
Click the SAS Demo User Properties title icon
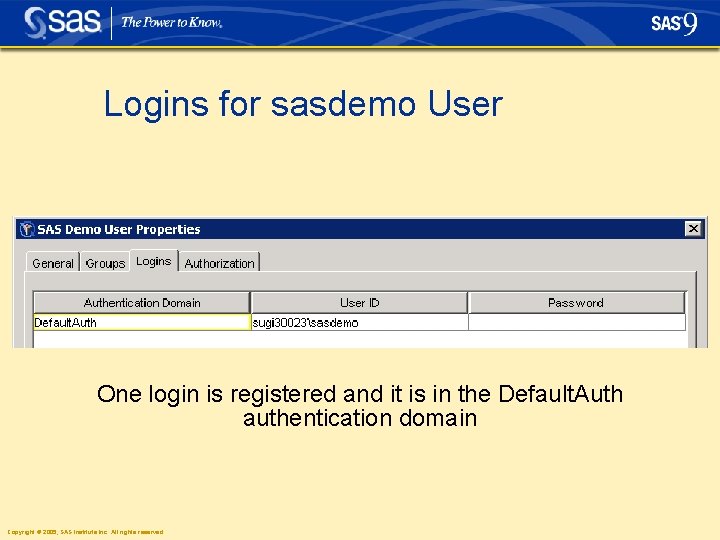point(27,229)
